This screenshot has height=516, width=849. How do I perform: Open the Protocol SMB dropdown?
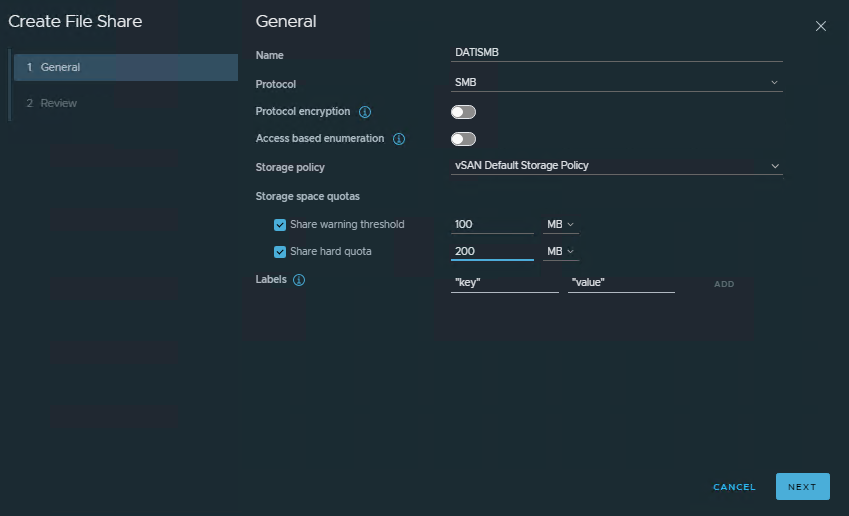click(617, 82)
